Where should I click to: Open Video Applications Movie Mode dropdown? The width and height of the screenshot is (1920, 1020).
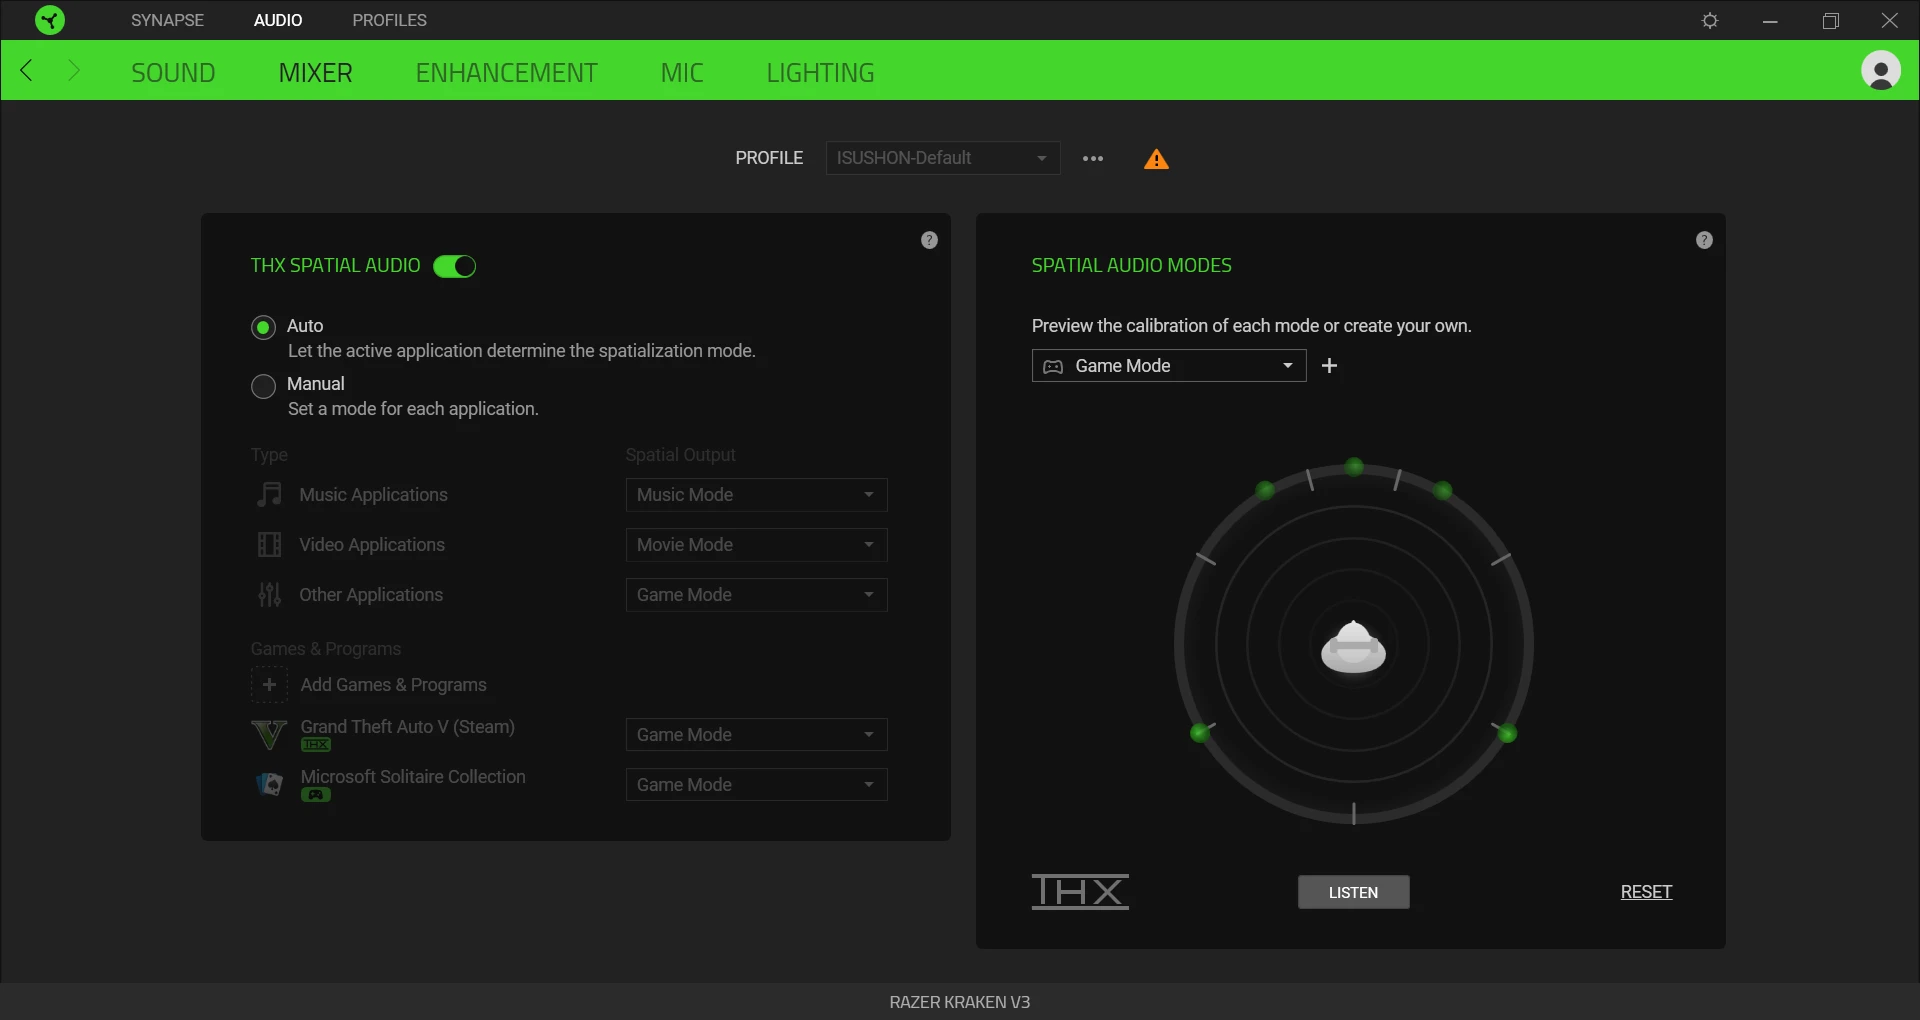pyautogui.click(x=756, y=545)
